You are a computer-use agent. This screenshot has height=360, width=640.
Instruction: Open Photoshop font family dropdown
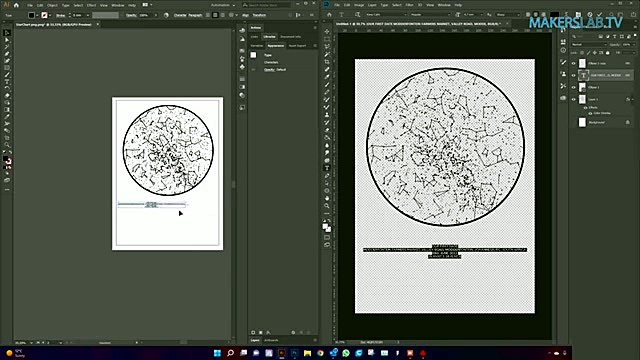(x=386, y=15)
